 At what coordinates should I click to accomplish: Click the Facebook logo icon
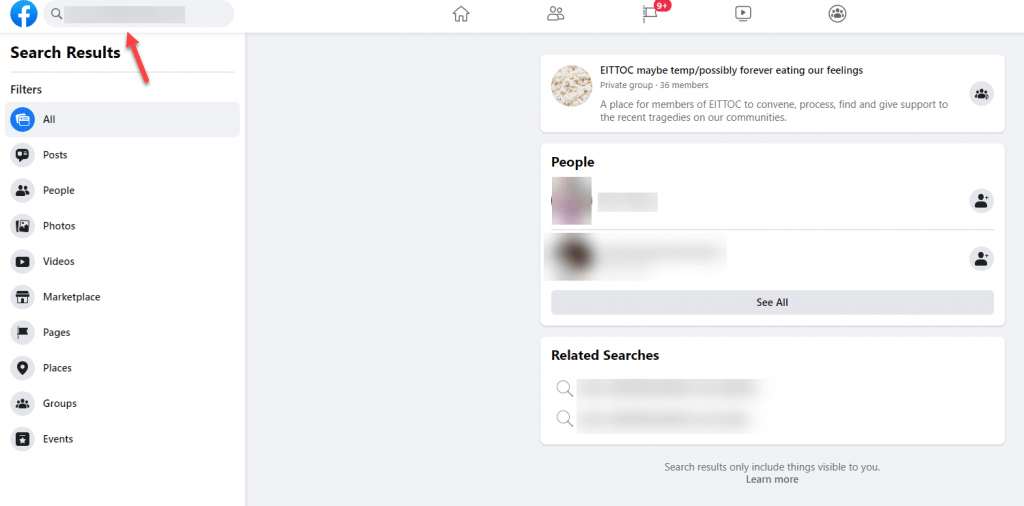(24, 14)
